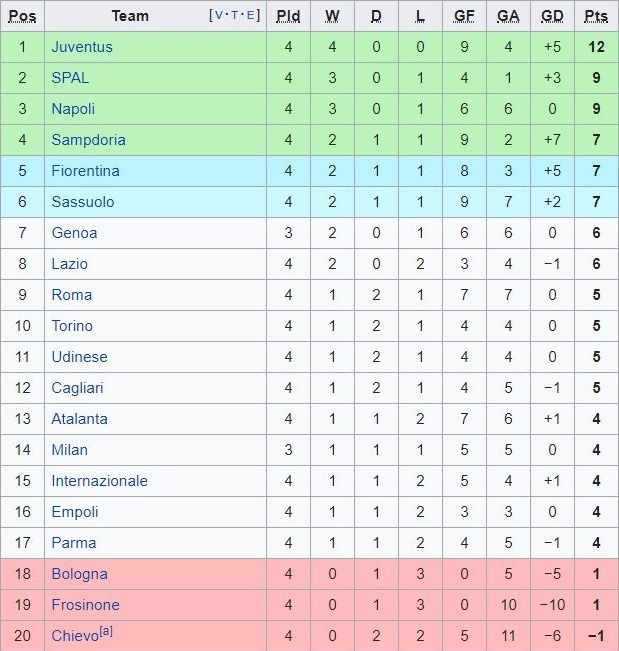Click the T (talk) header link

coord(237,16)
